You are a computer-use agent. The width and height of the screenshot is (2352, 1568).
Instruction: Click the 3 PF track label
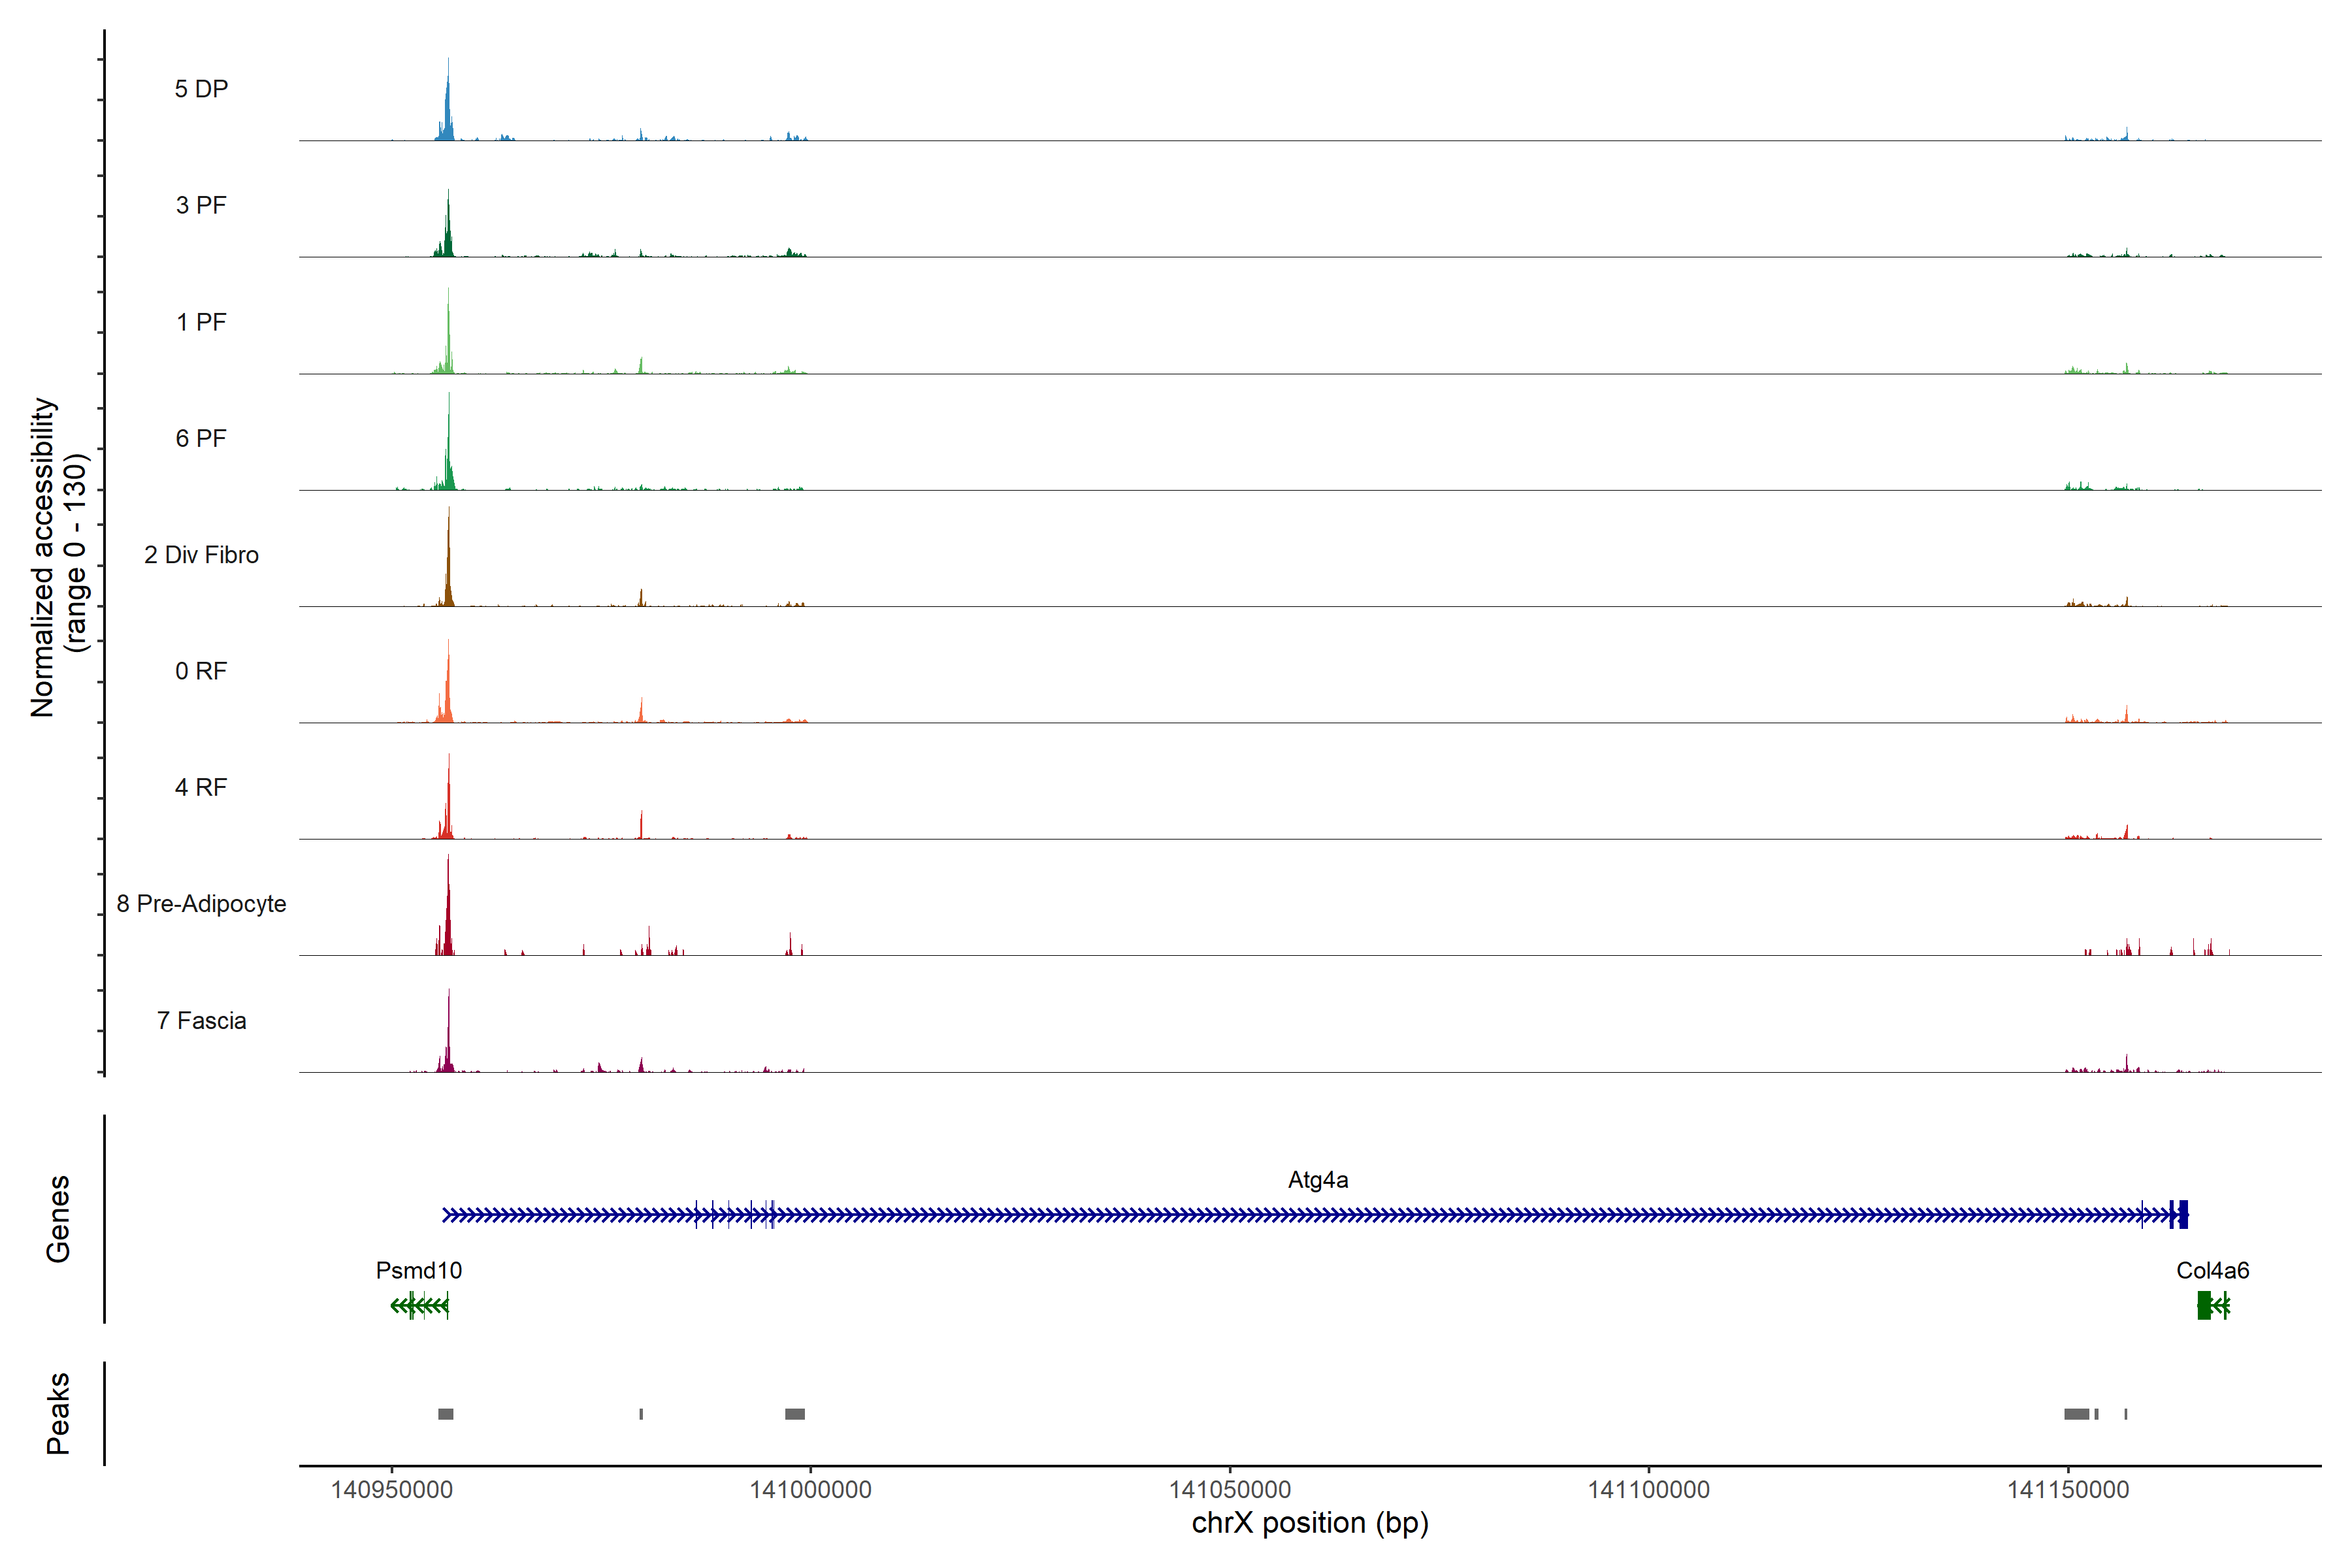tap(201, 205)
